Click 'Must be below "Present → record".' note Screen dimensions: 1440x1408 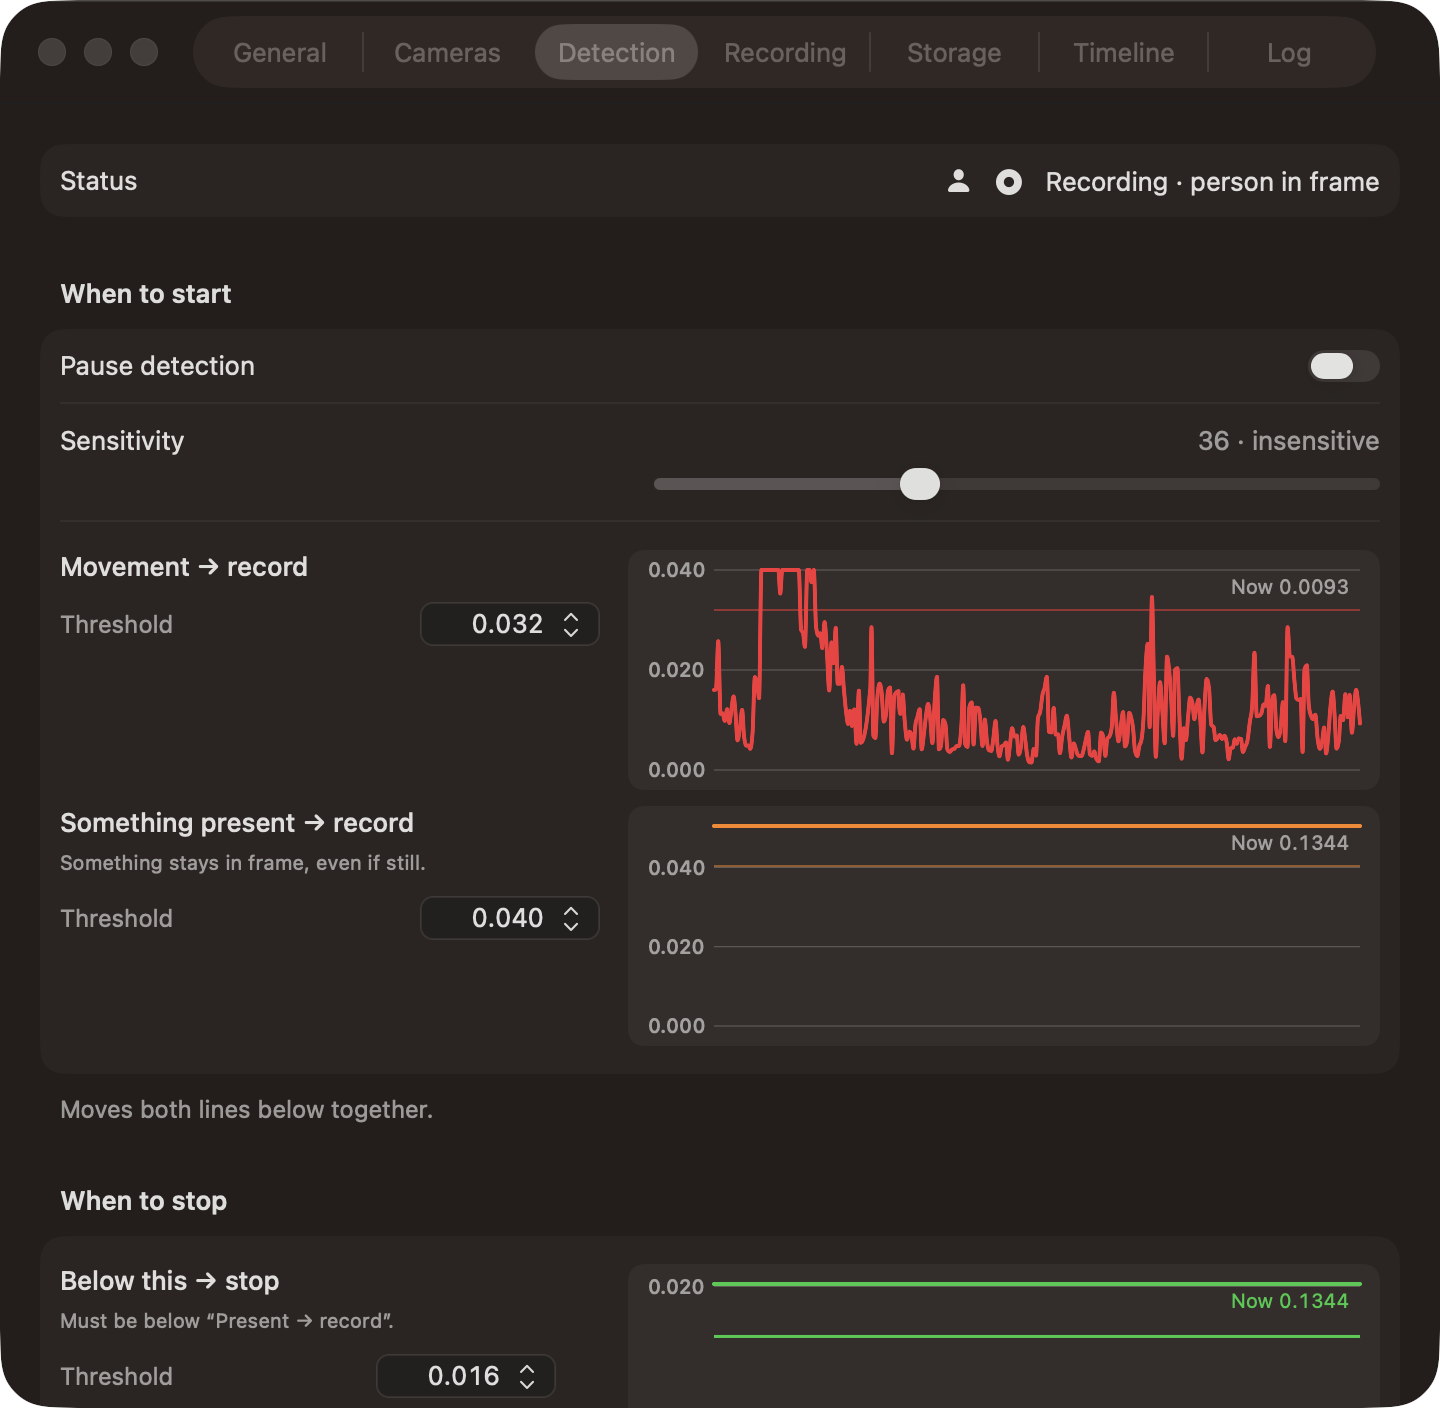pos(227,1321)
